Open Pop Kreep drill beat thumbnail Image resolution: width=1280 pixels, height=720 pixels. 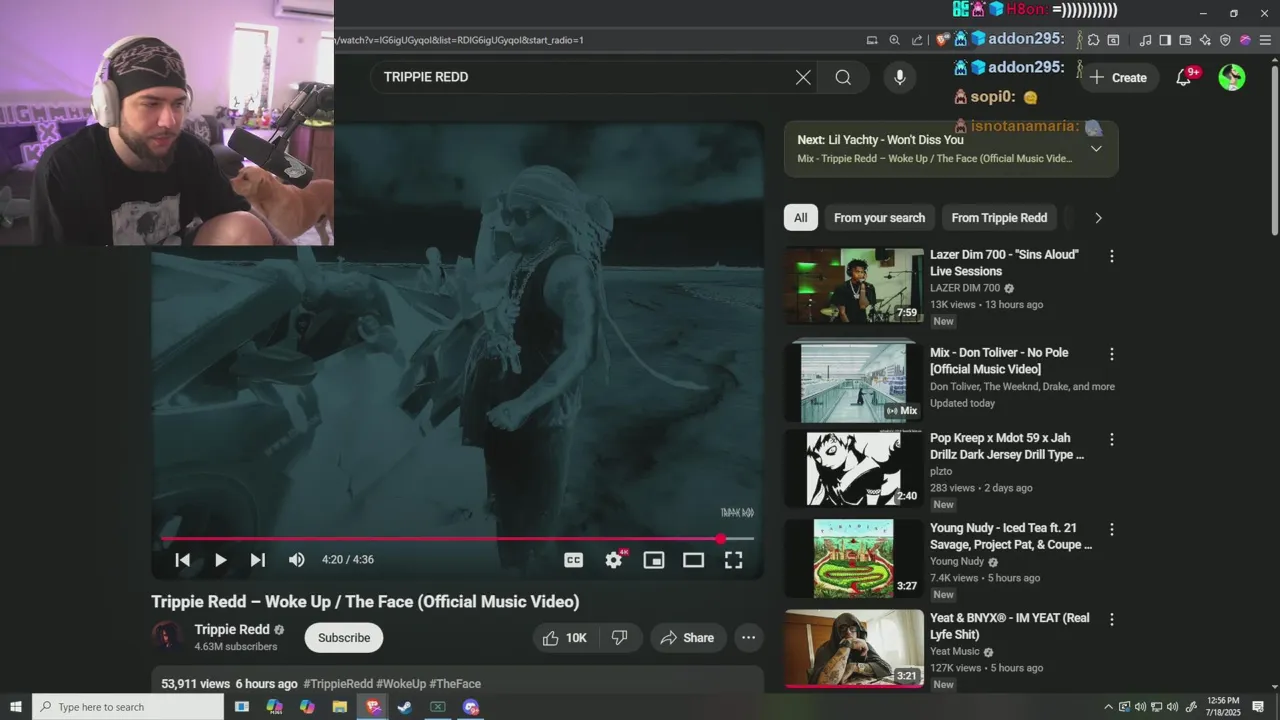[854, 468]
